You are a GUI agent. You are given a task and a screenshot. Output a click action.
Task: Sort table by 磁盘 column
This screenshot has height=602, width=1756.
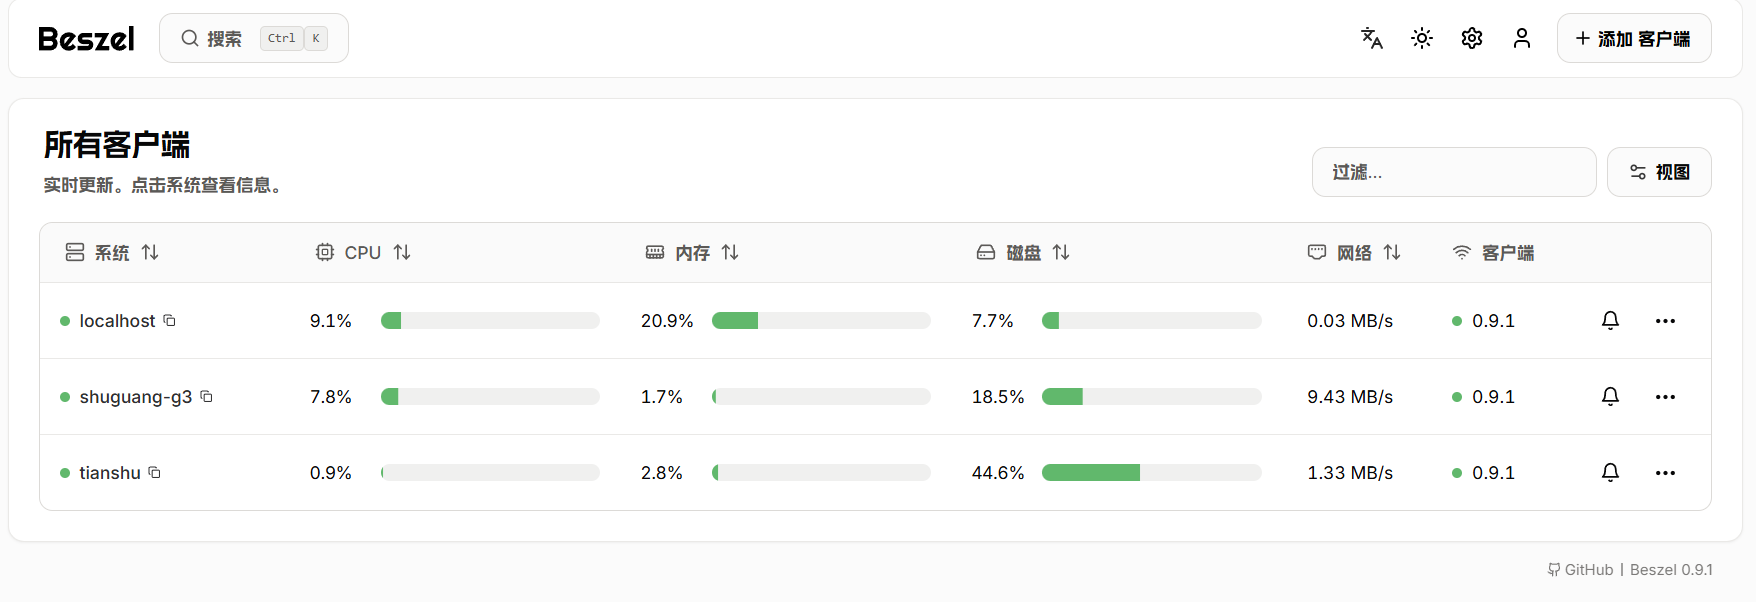1024,253
